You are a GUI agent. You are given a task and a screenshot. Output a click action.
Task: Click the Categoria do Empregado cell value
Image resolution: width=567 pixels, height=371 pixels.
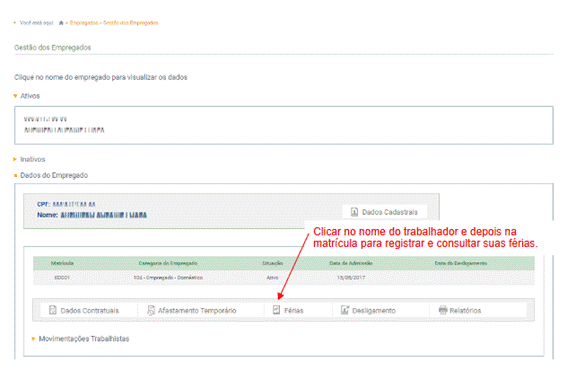168,278
